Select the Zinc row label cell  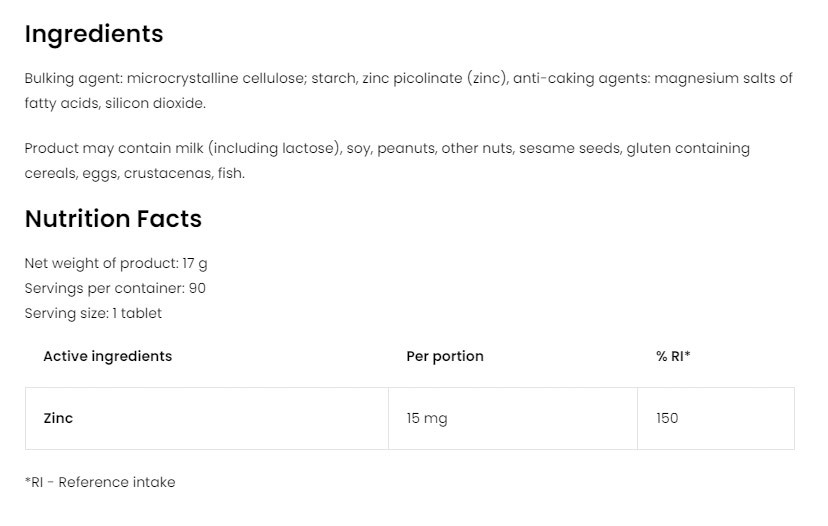point(58,418)
